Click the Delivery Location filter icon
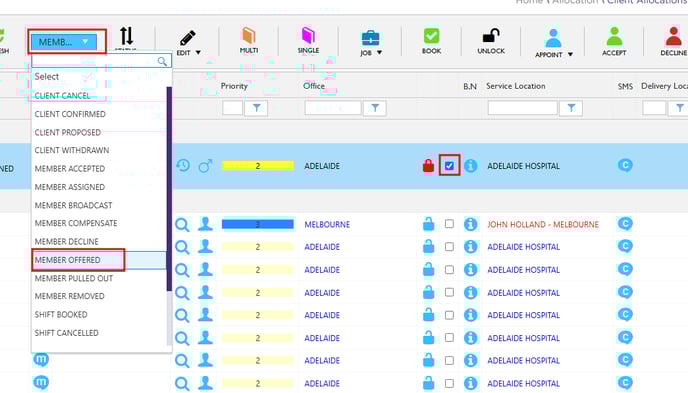This screenshot has width=688, height=393. tap(679, 108)
